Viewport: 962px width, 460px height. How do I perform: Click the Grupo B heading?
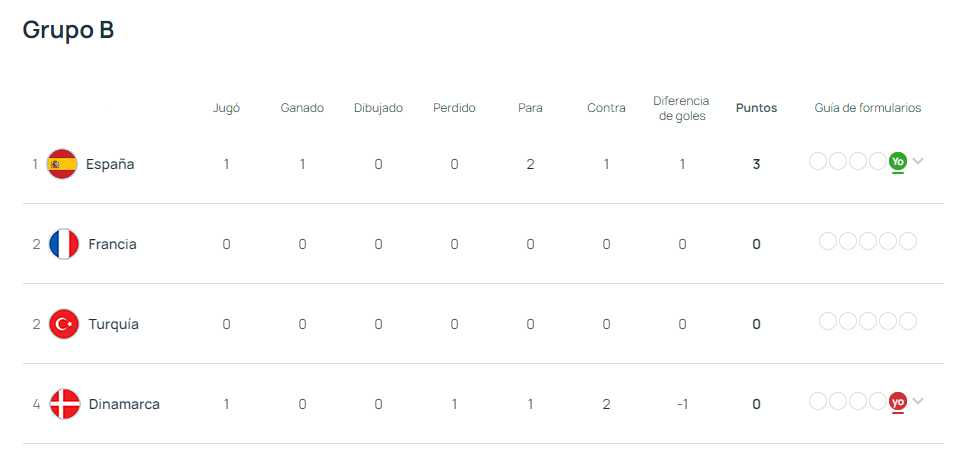pos(68,31)
